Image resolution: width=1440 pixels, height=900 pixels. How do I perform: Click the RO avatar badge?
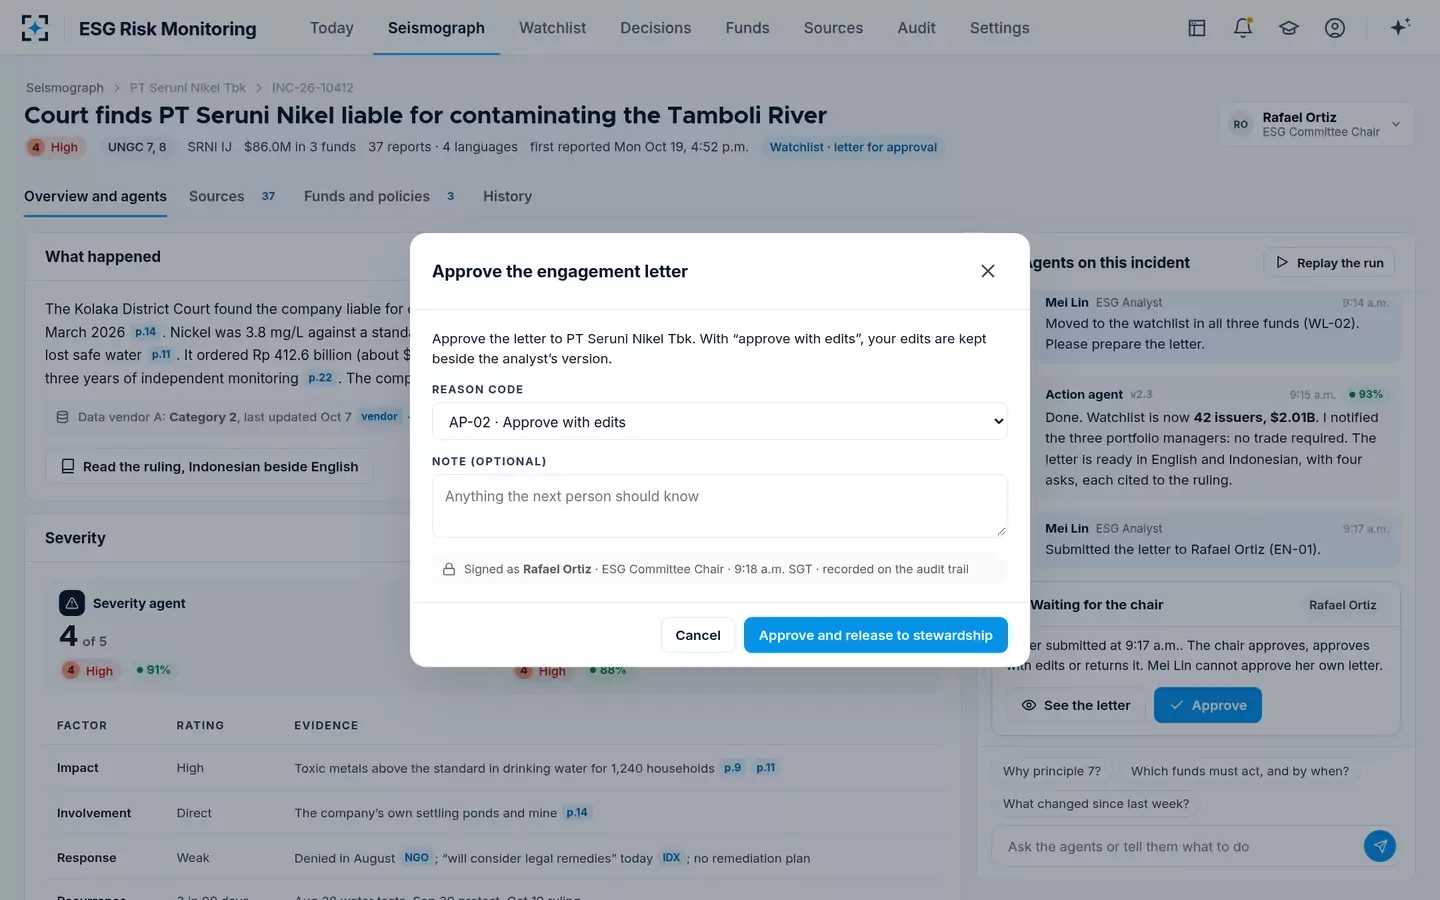coord(1241,125)
